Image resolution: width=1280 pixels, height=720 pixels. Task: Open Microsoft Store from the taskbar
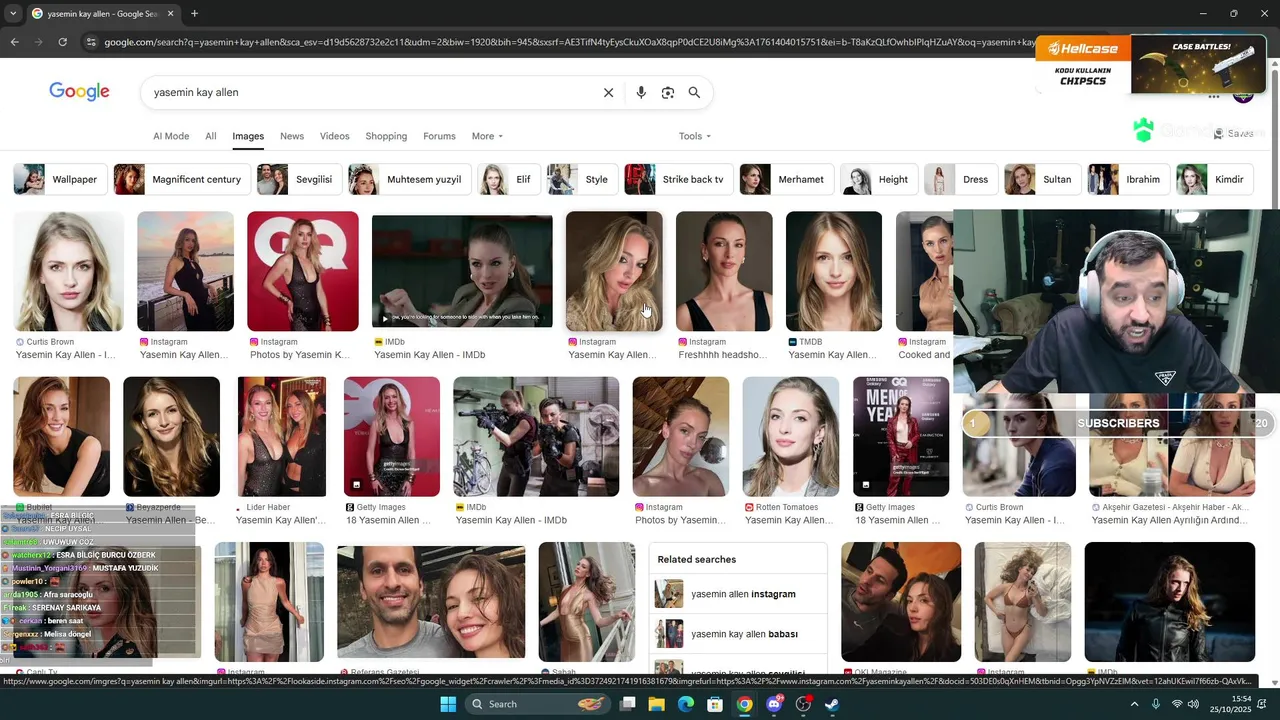coord(715,704)
